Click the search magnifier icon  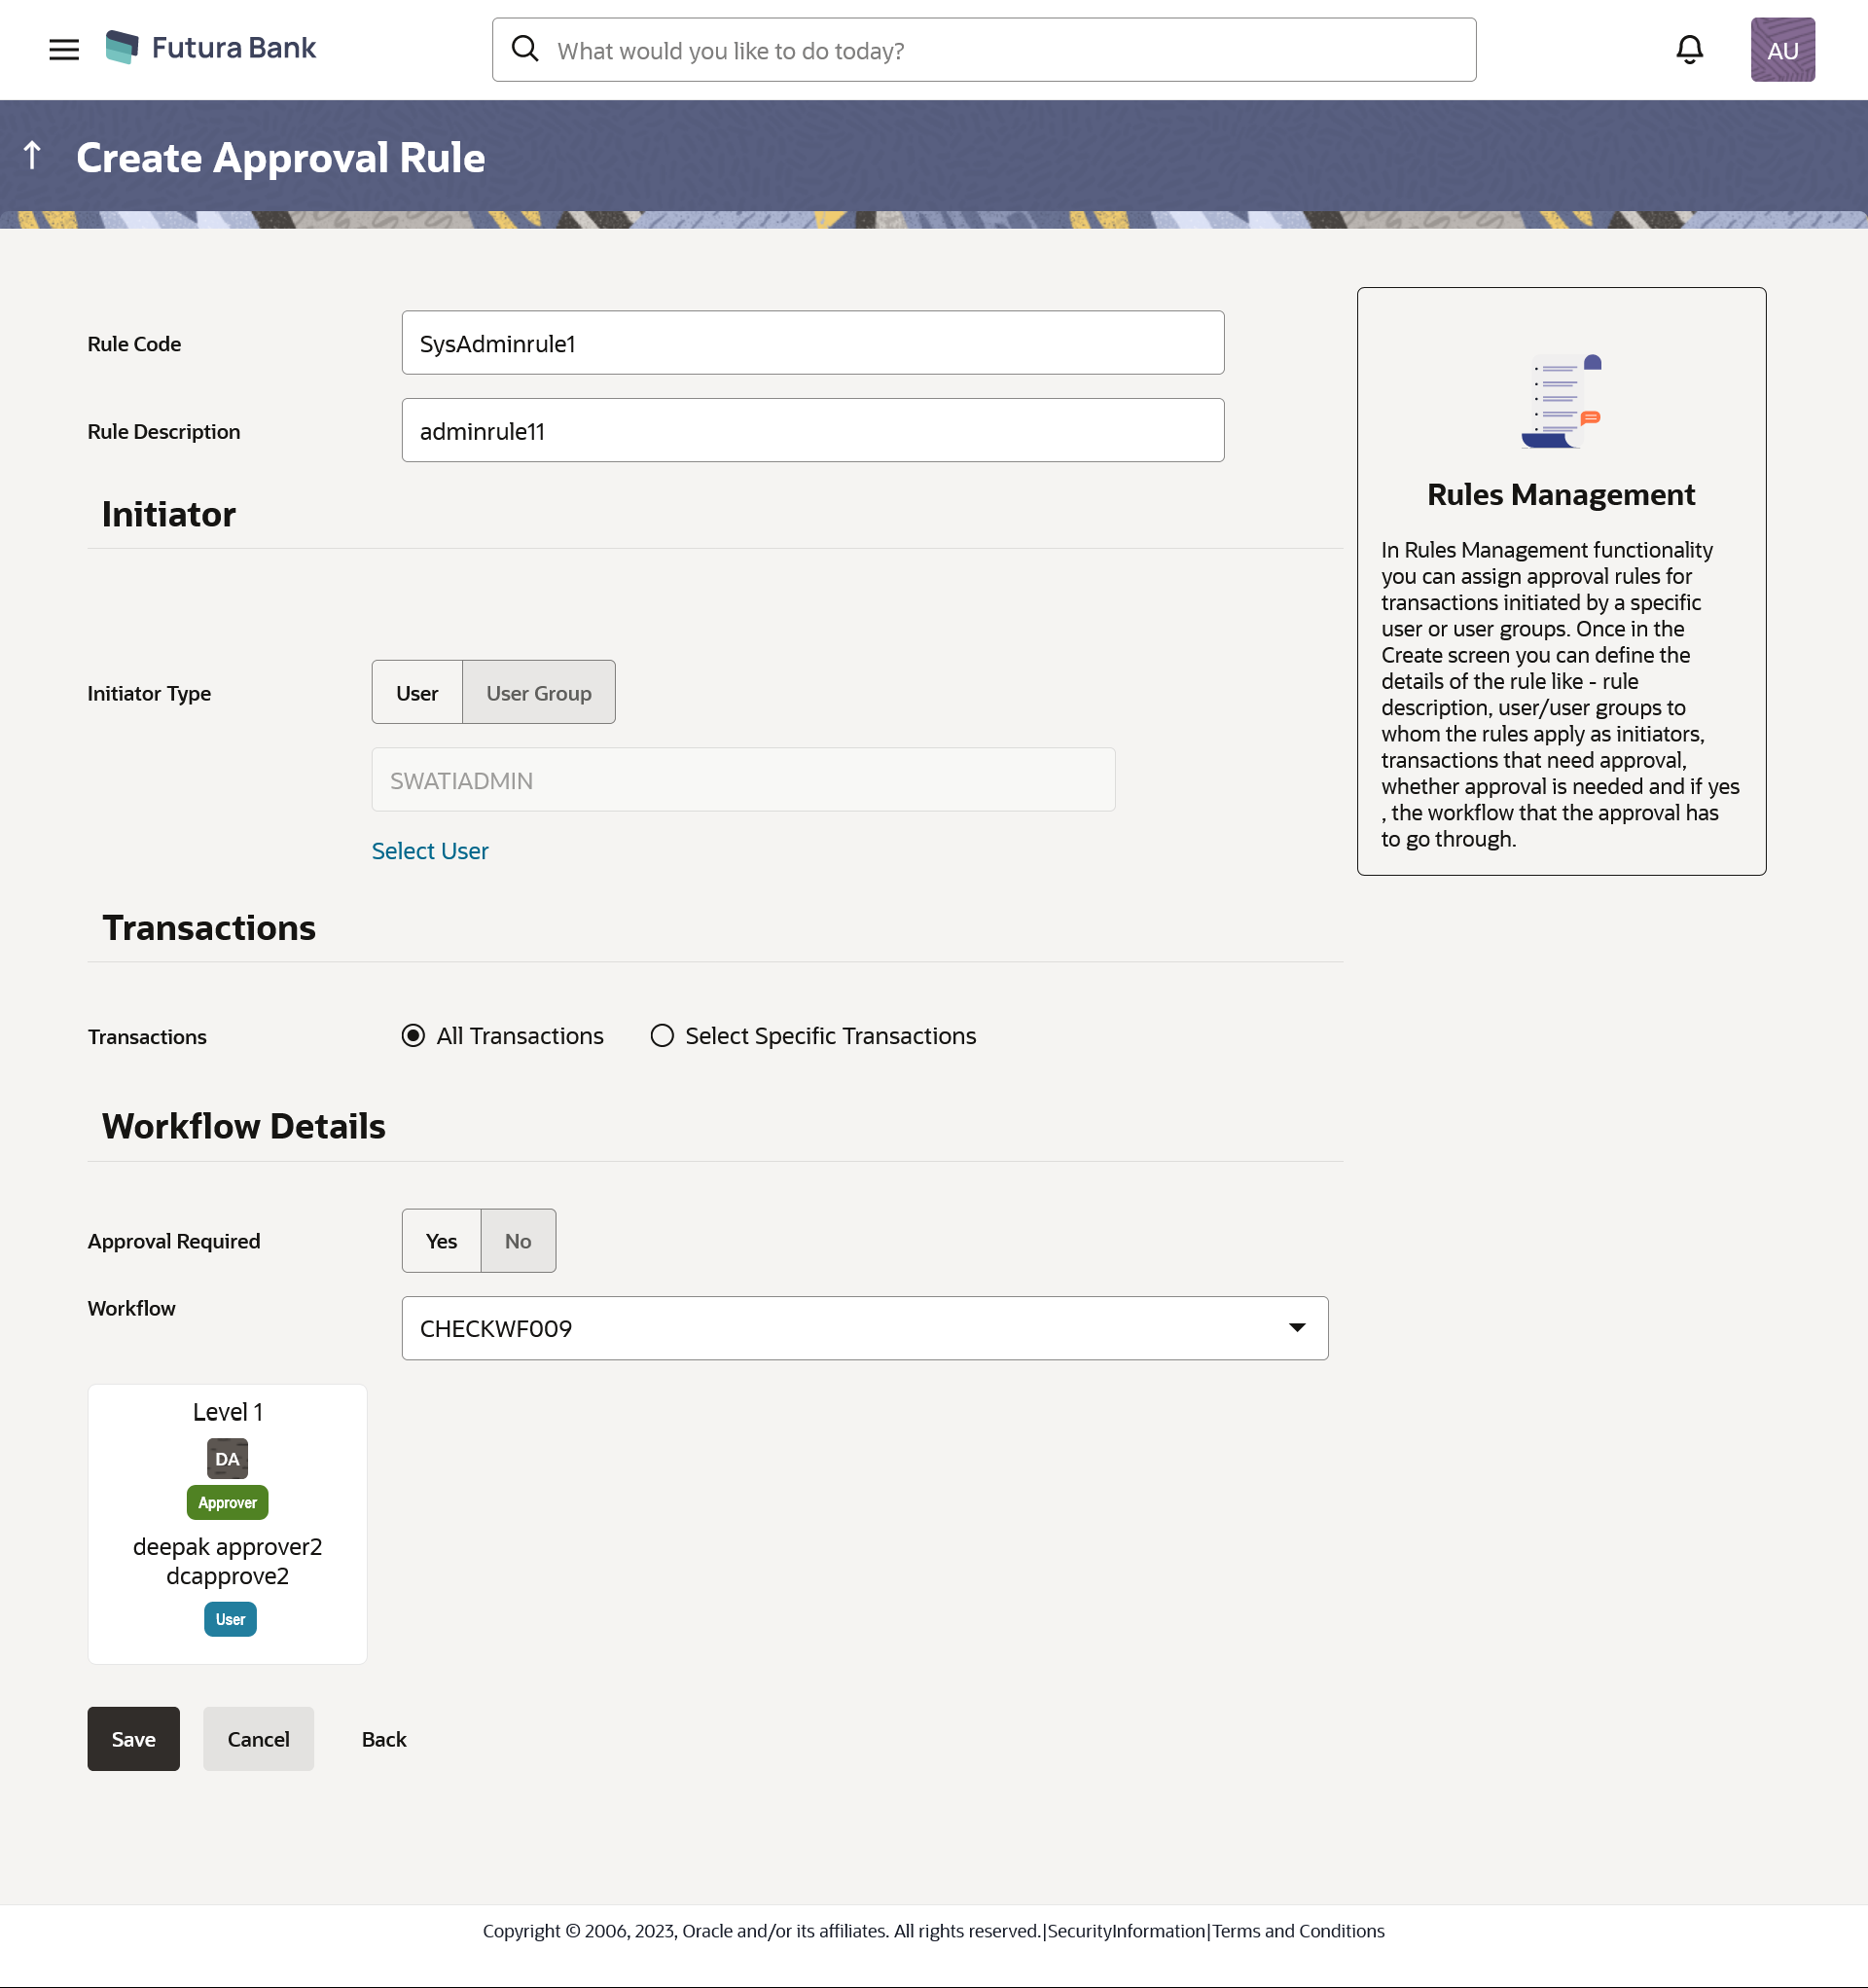pos(525,49)
